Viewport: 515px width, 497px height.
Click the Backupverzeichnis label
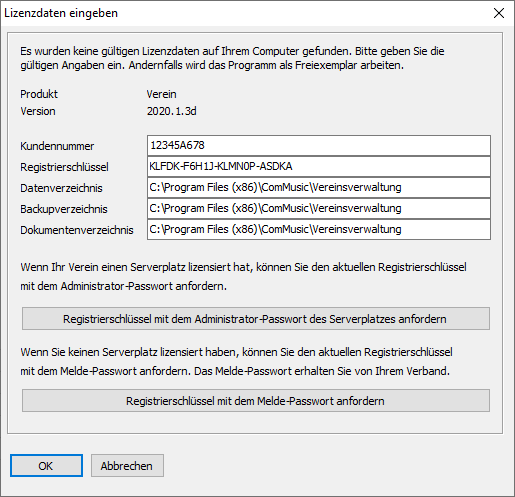[x=64, y=209]
